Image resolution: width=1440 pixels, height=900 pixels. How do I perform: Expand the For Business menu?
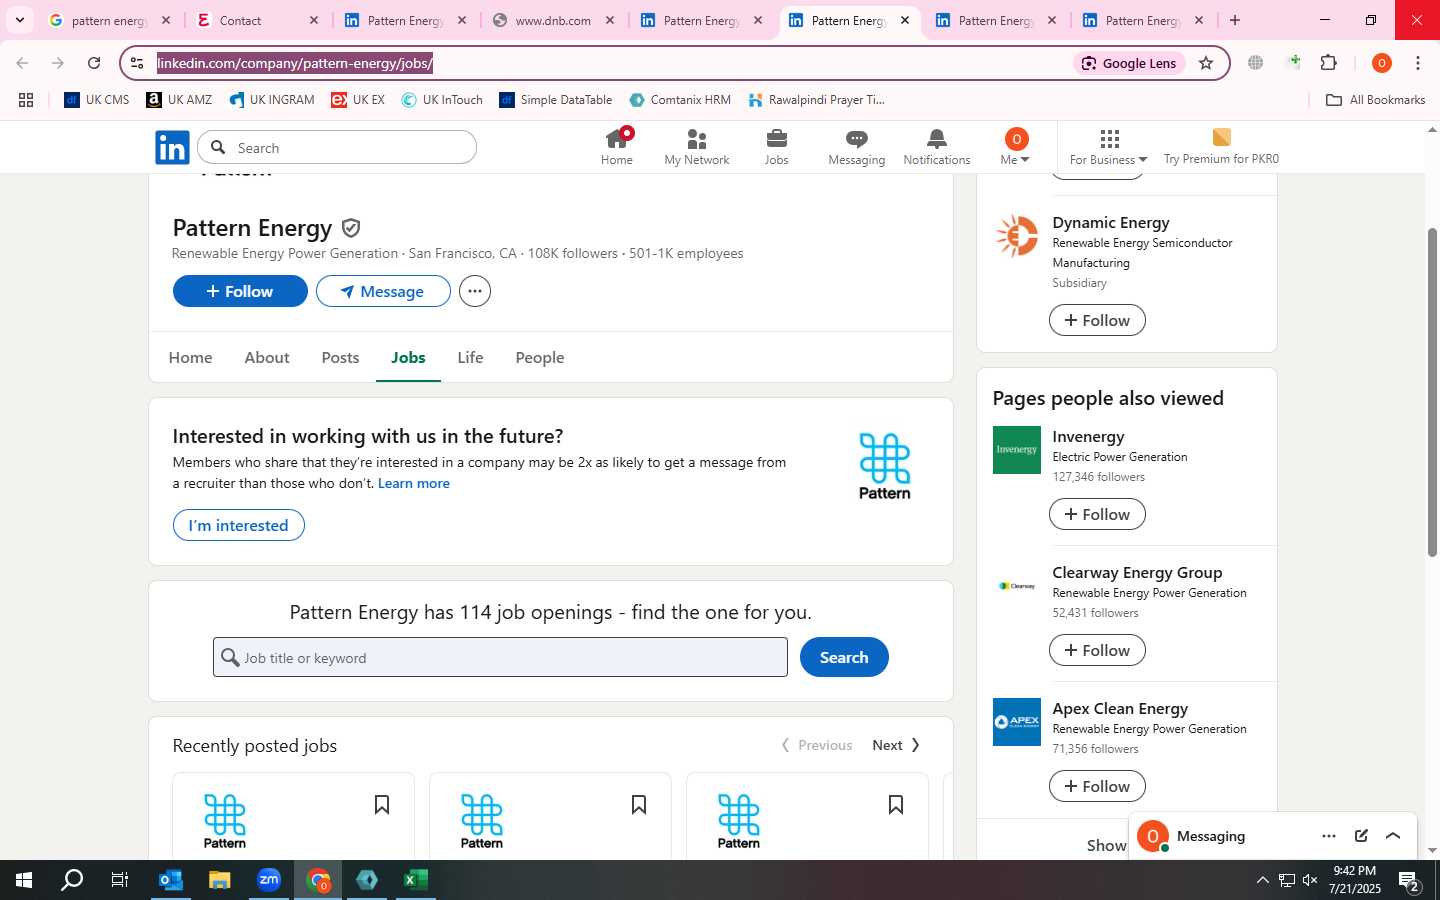[1108, 147]
